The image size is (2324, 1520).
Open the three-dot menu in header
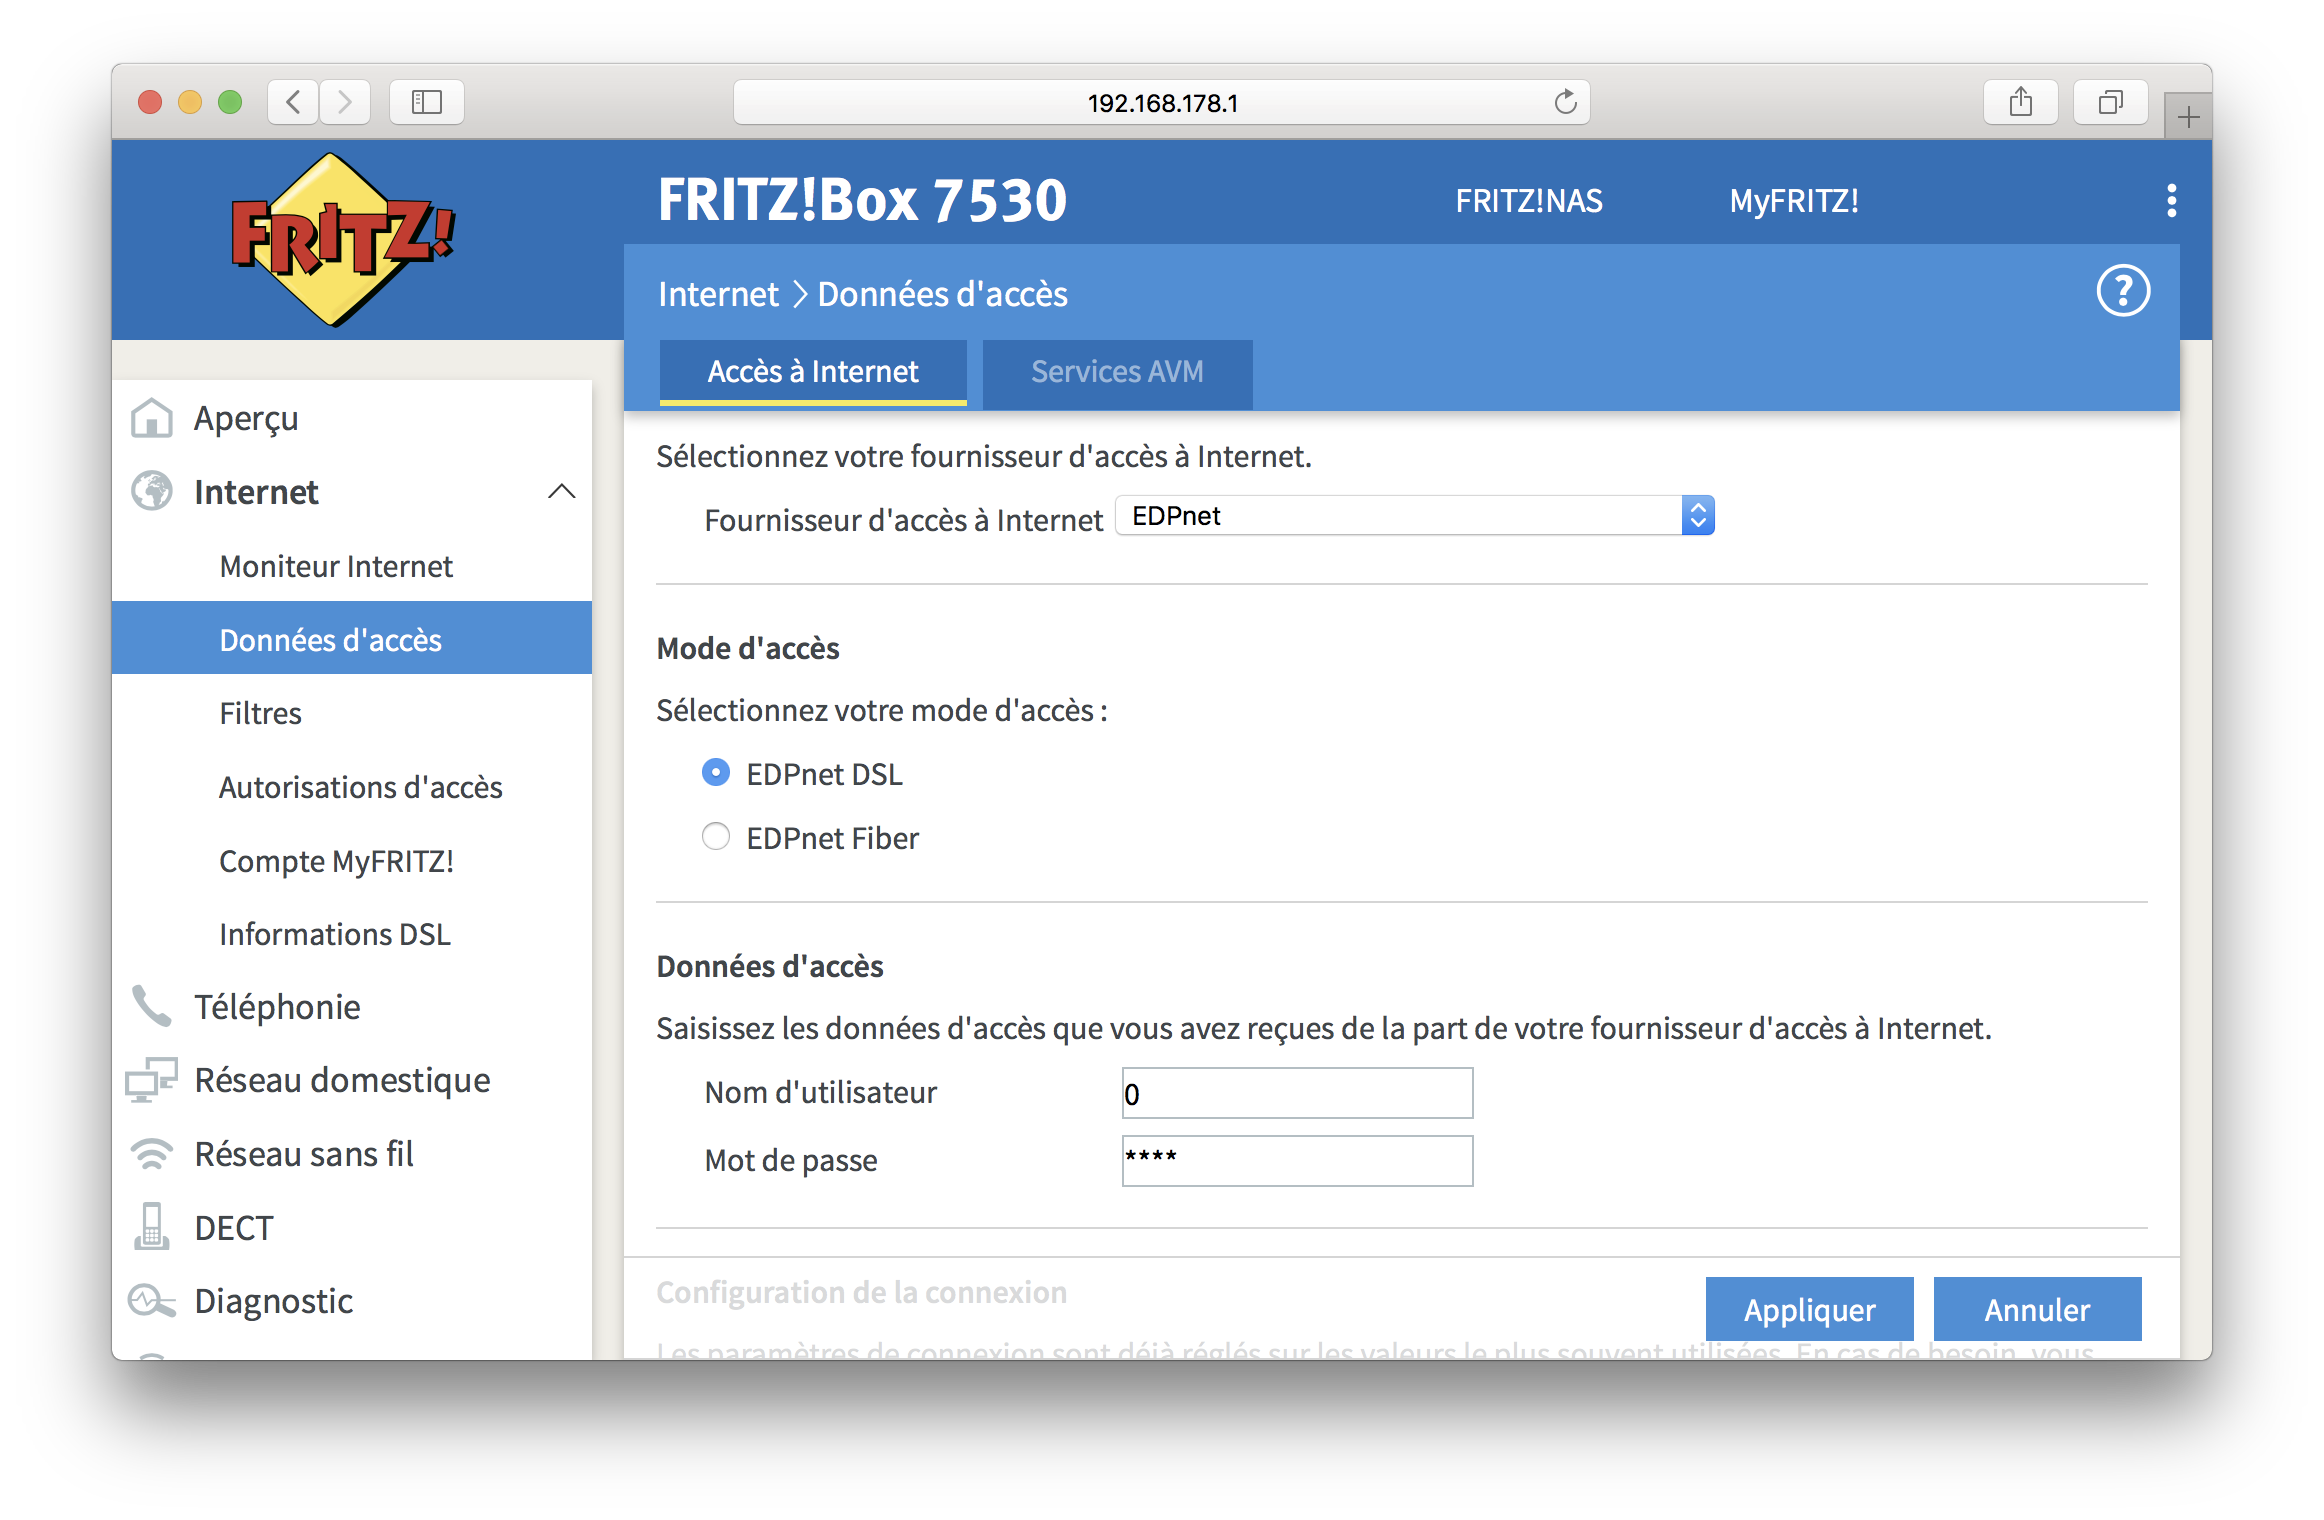click(2171, 201)
